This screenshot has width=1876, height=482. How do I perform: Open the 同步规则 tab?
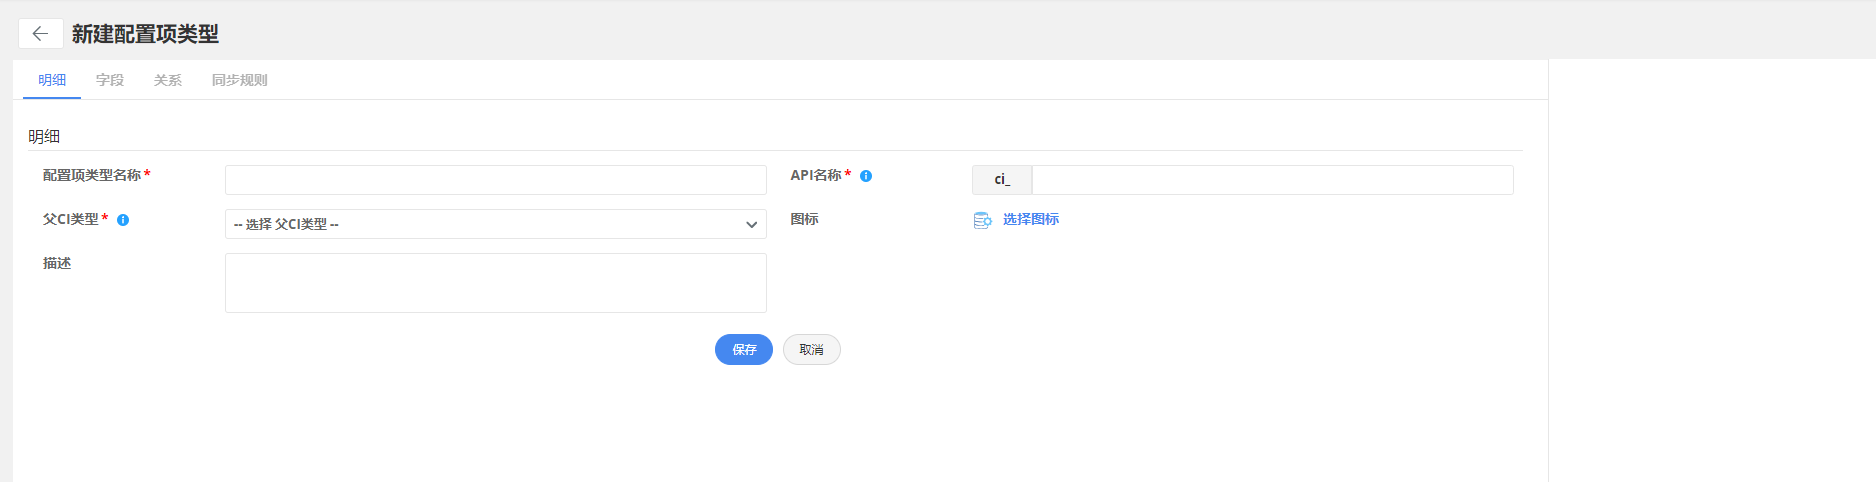(240, 80)
